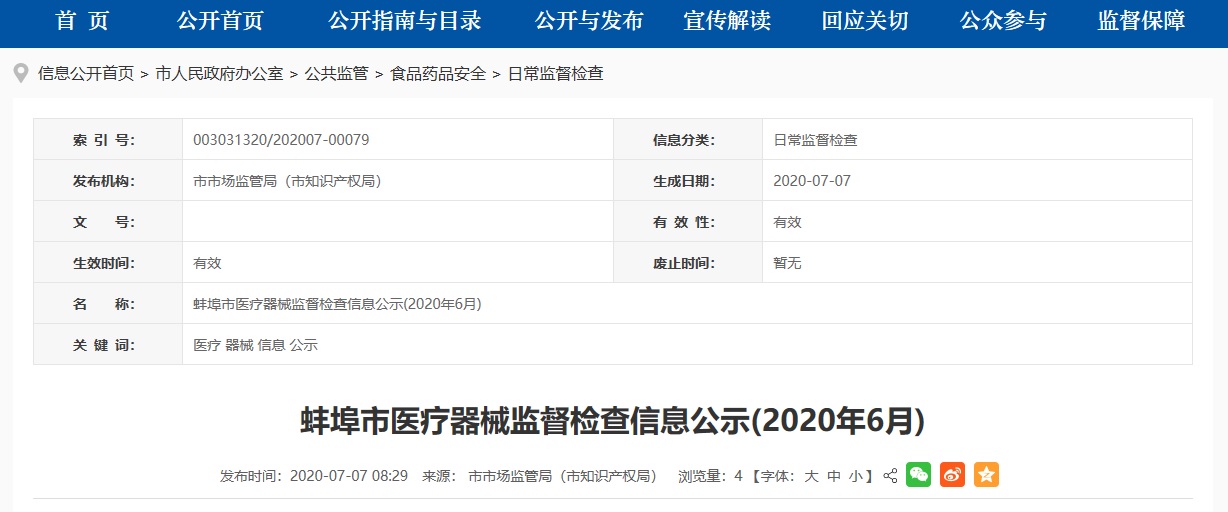
Task: Share via the Weibo icon
Action: click(x=952, y=475)
